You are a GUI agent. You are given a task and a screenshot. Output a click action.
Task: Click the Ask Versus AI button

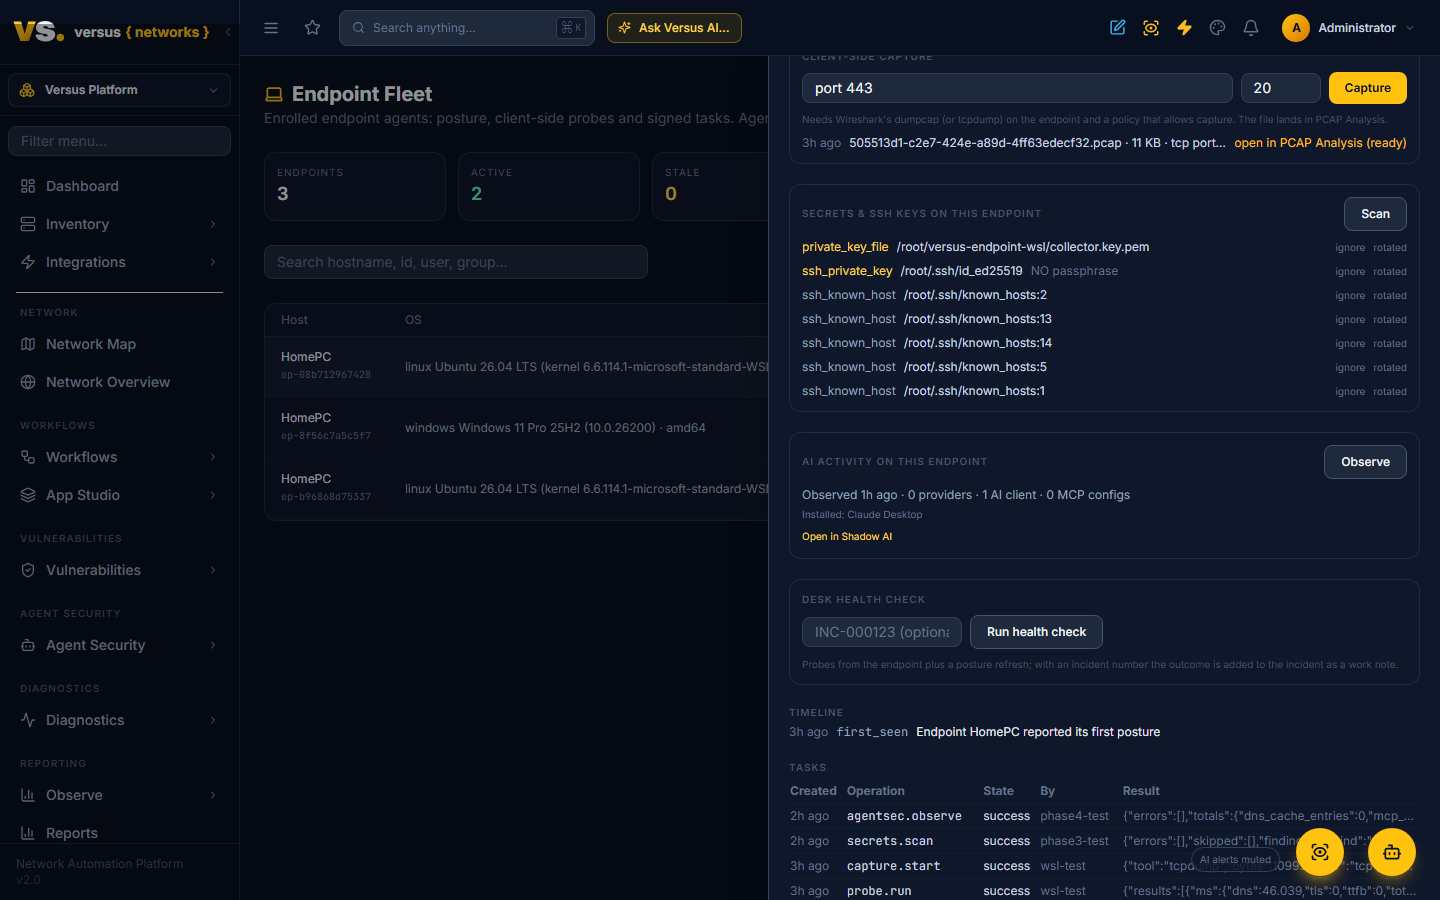pos(674,28)
